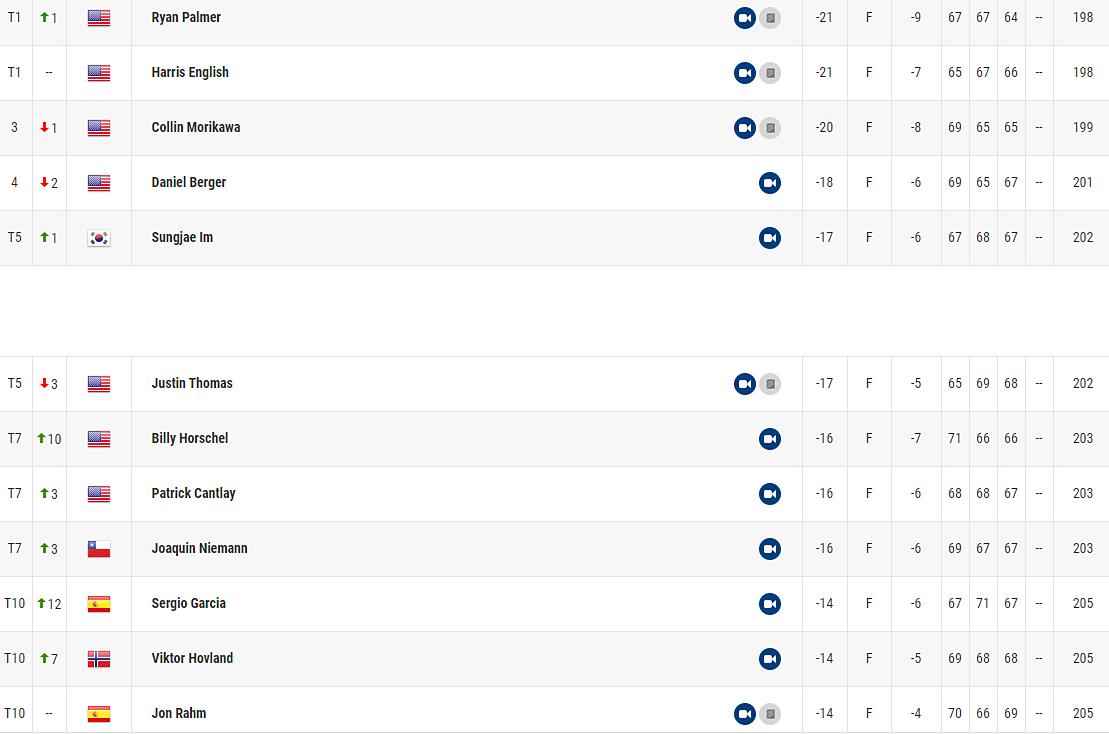This screenshot has height=734, width=1109.
Task: Click Ryan Palmer's gray scorecard icon
Action: 769,18
